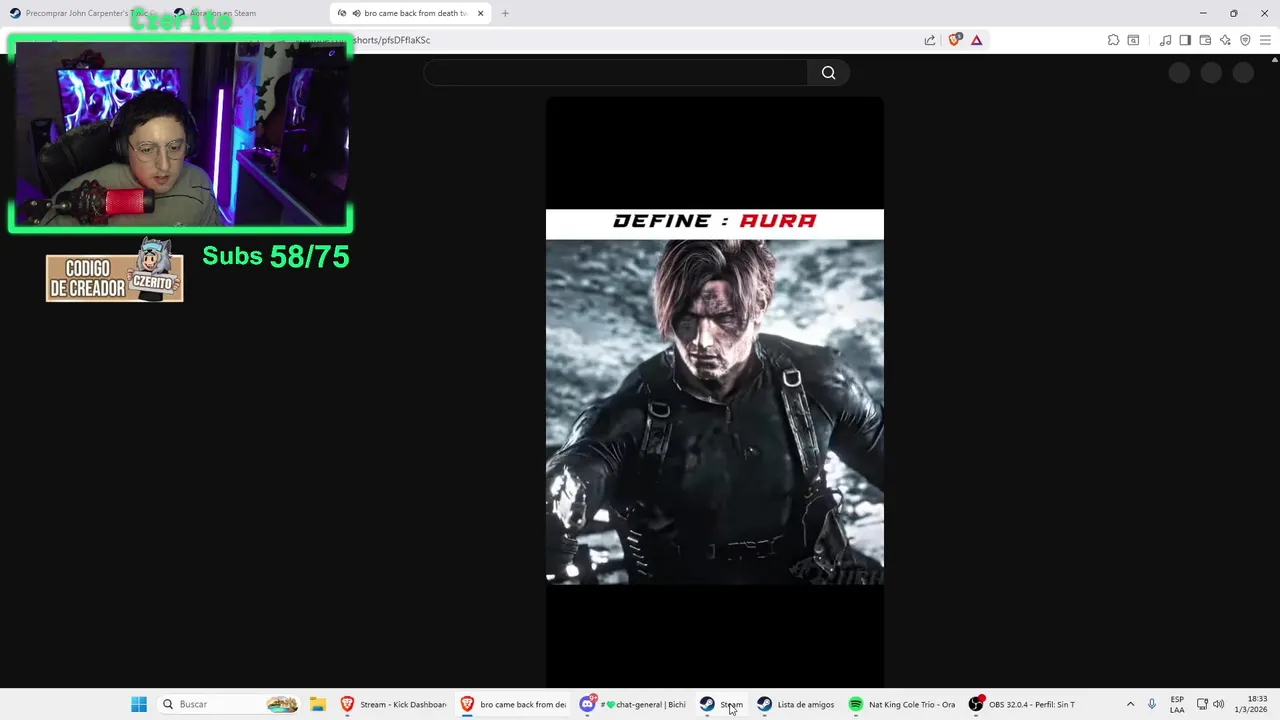Open the Brave Shields lion icon
Screen dimensions: 1280x720
click(954, 40)
